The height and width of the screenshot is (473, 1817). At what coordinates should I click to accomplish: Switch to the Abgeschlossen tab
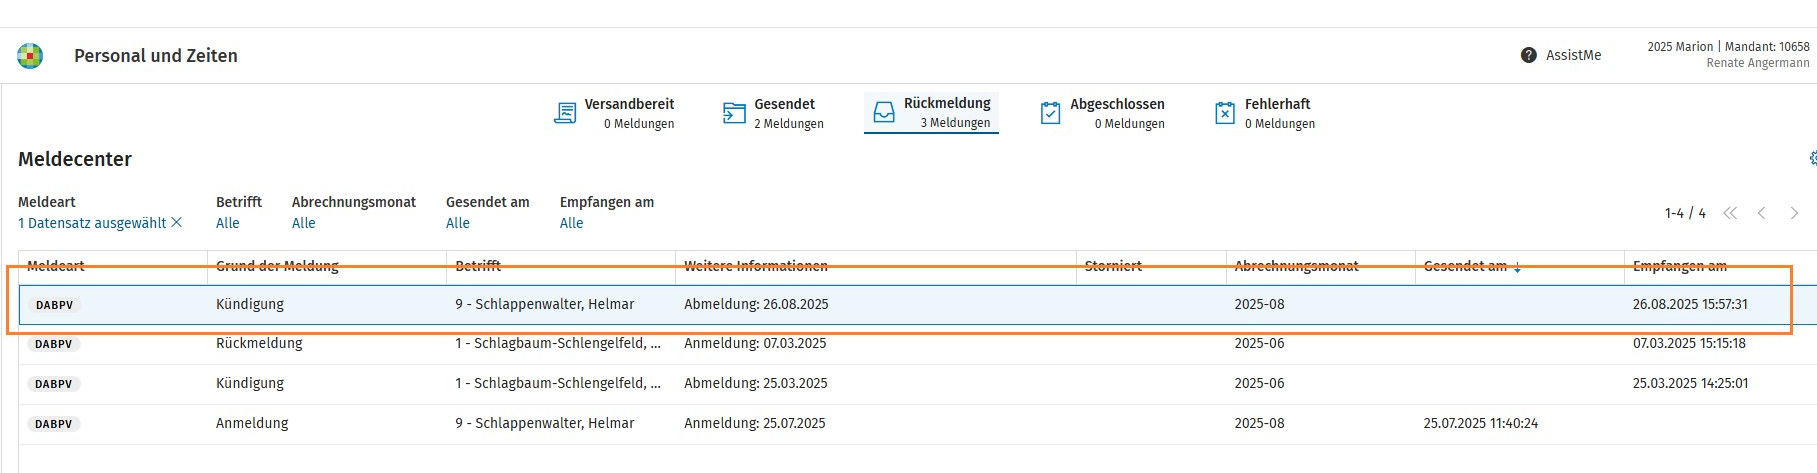tap(1116, 112)
